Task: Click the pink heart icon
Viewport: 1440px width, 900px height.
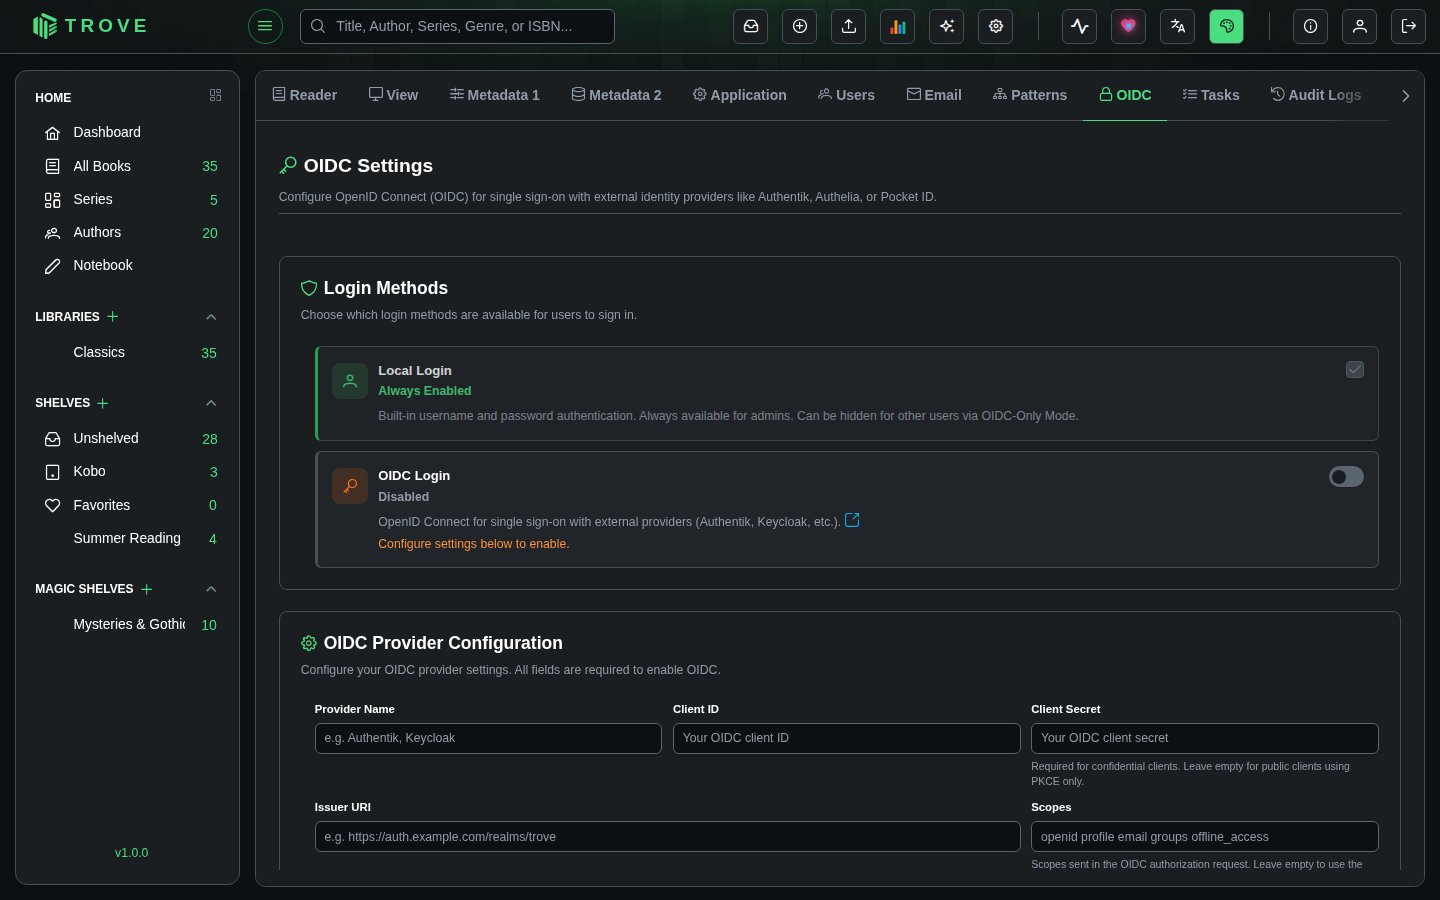Action: pyautogui.click(x=1128, y=26)
